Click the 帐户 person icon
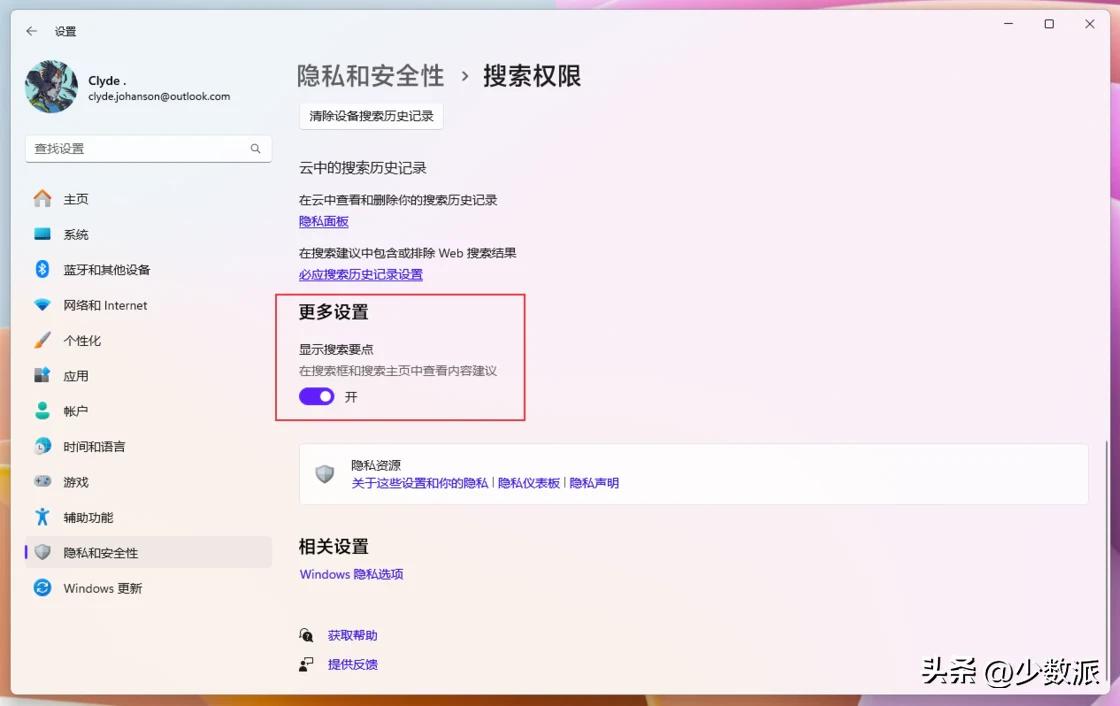Viewport: 1120px width, 706px height. (42, 411)
